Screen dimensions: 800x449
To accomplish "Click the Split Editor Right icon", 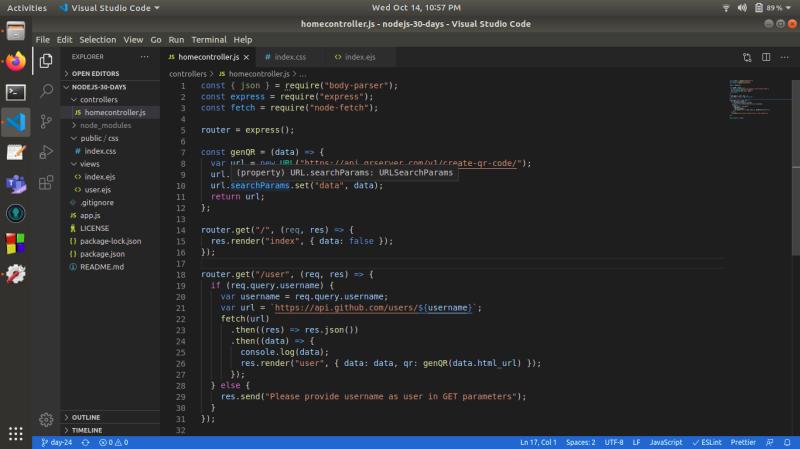I will pyautogui.click(x=768, y=58).
